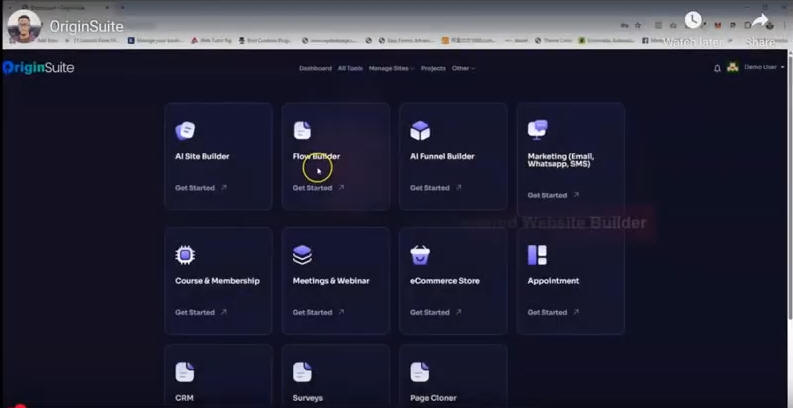793x408 pixels.
Task: Click the Marketing (Email, Whatsapp, SMS) title
Action: tap(560, 160)
